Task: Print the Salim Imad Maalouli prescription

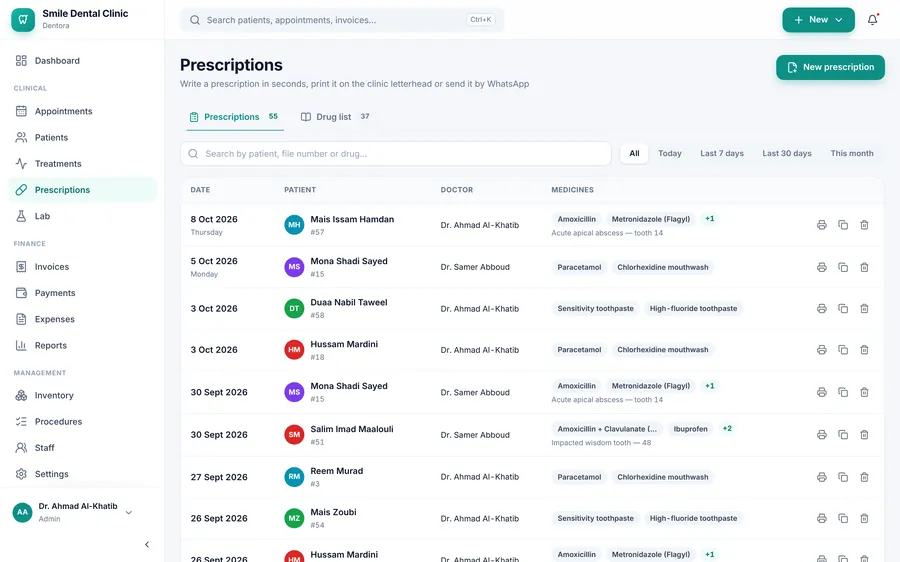Action: 822,435
